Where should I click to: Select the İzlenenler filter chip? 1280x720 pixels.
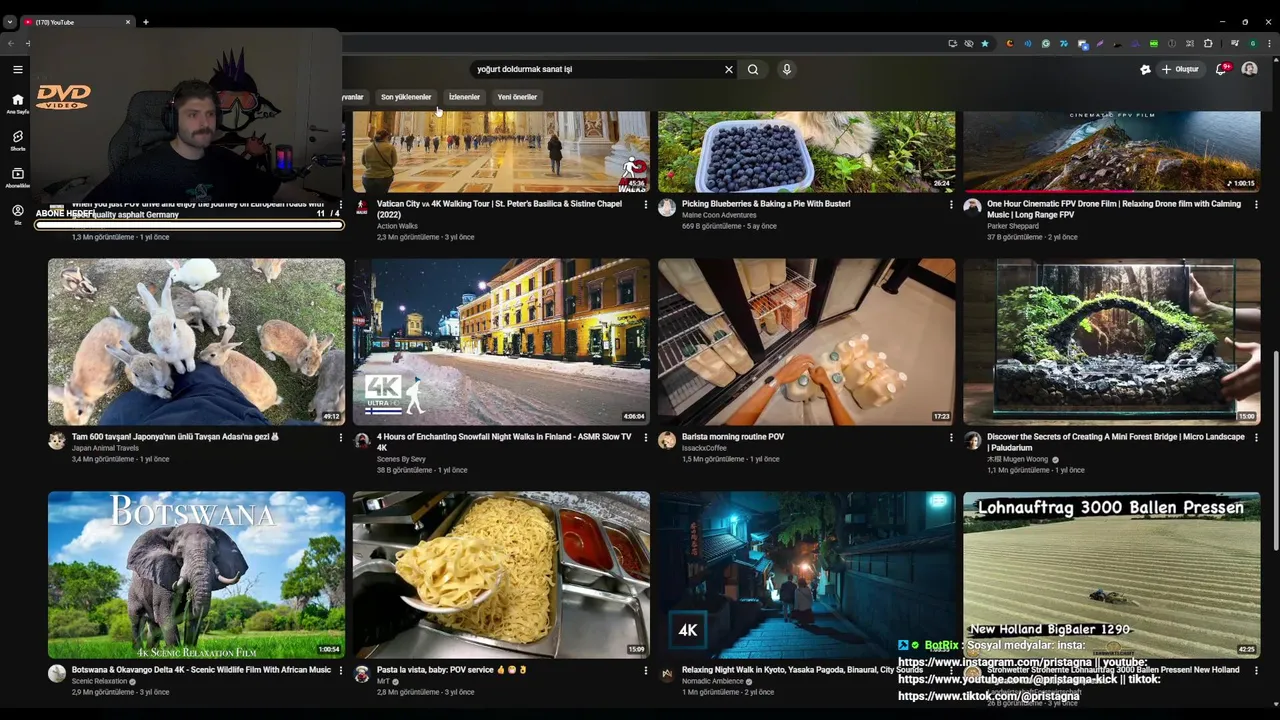tap(464, 97)
